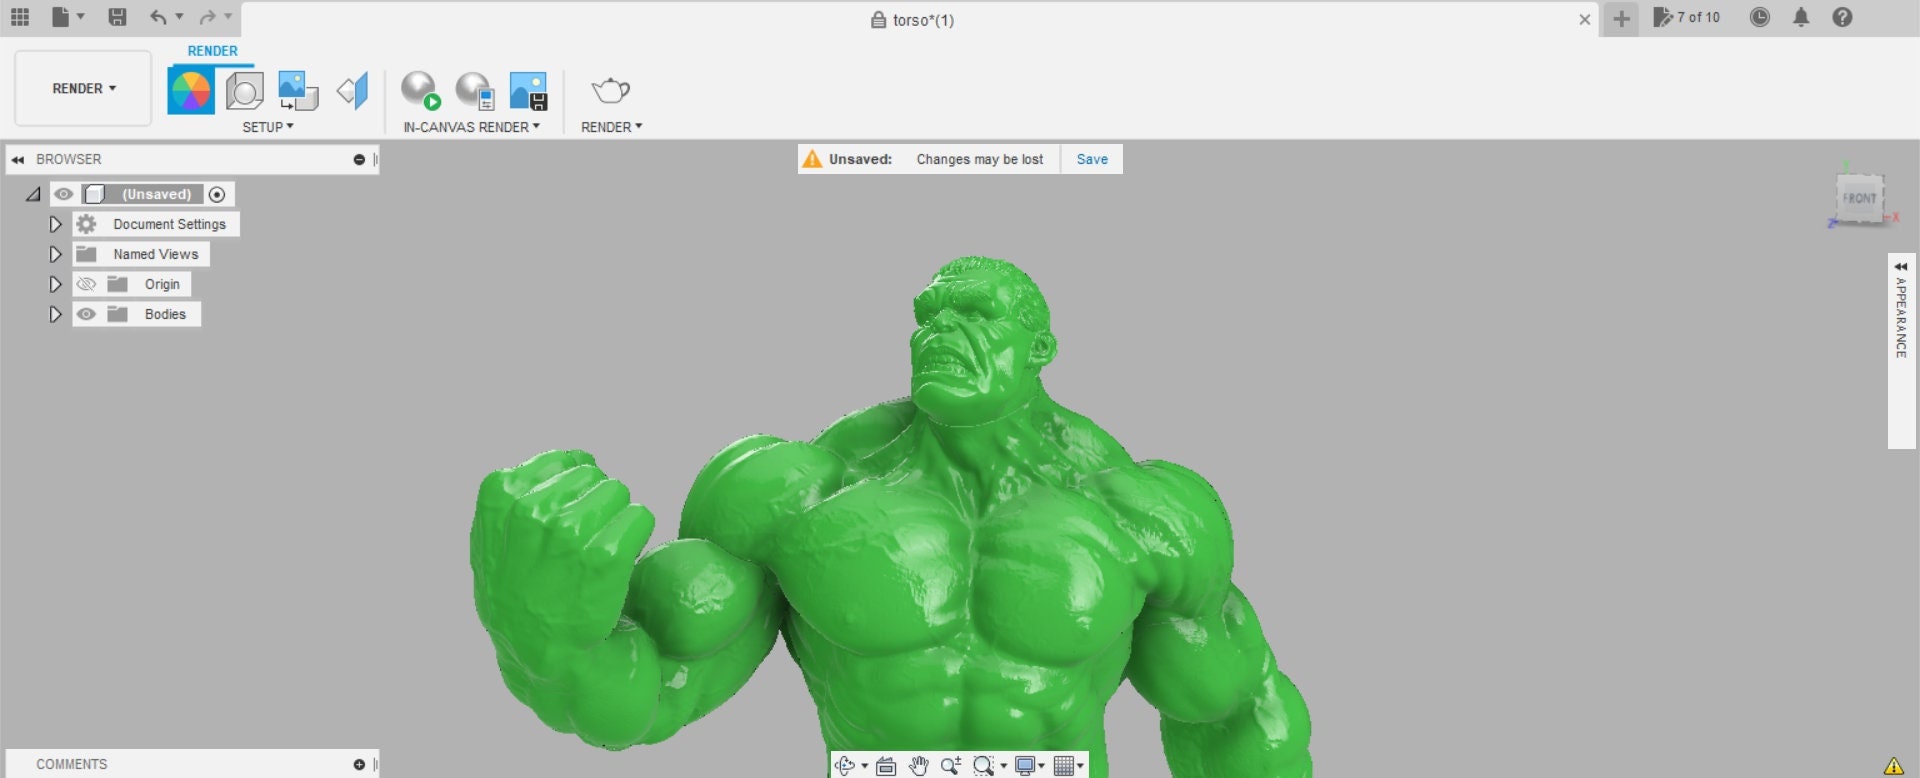Hide the Bodies folder

86,314
